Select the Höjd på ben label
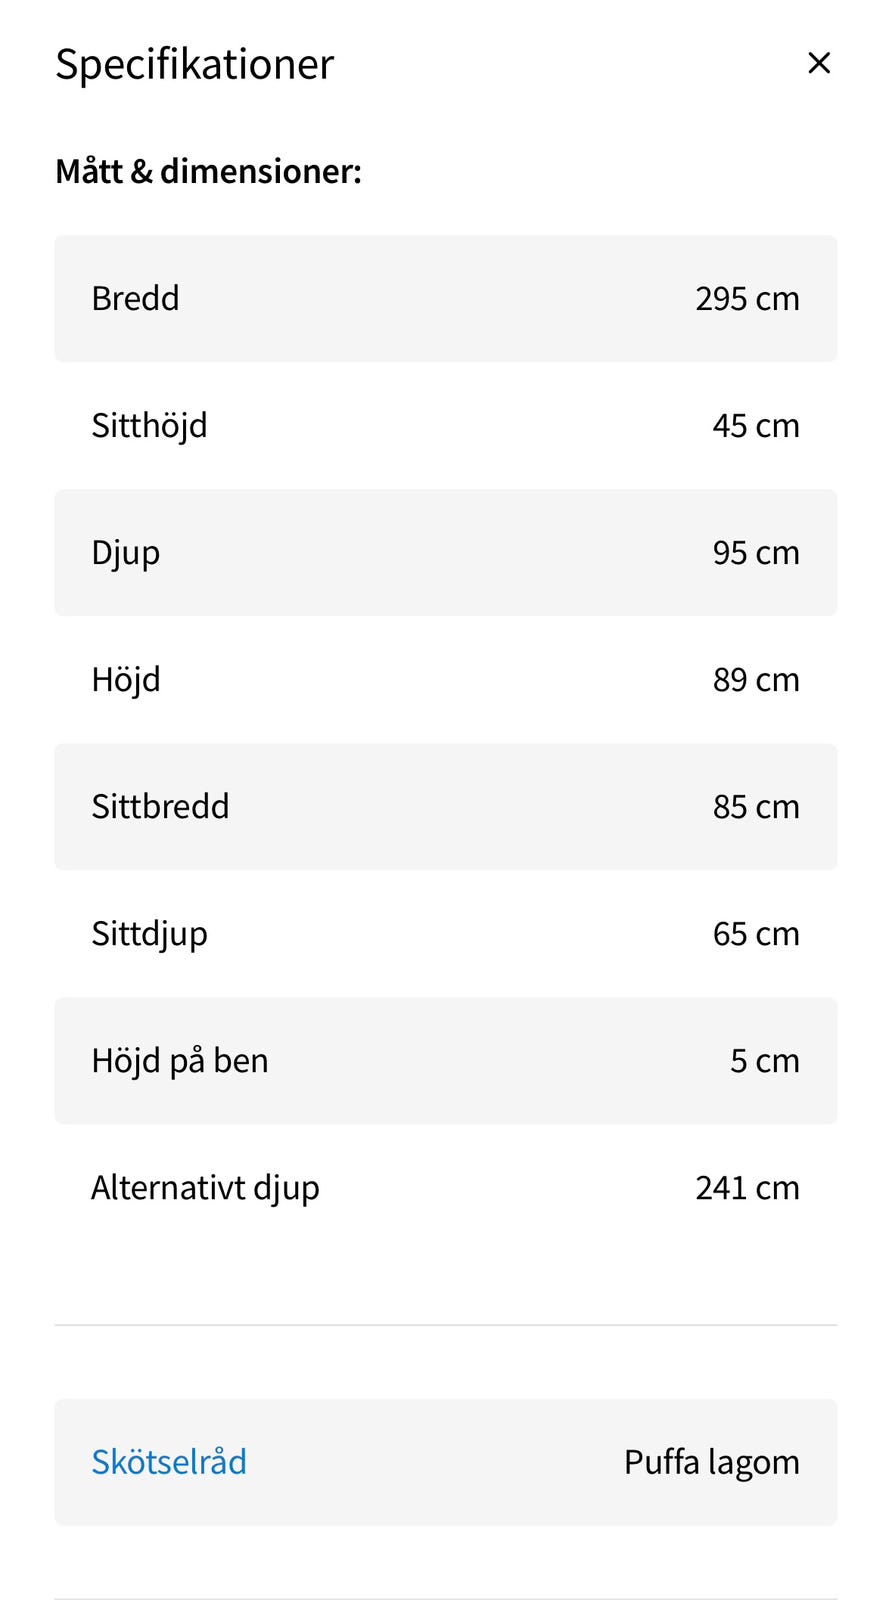The height and width of the screenshot is (1600, 892). click(x=180, y=1060)
